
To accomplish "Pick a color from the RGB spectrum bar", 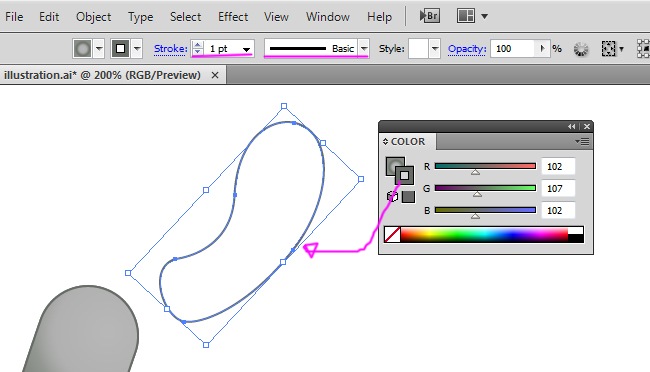I will 484,234.
